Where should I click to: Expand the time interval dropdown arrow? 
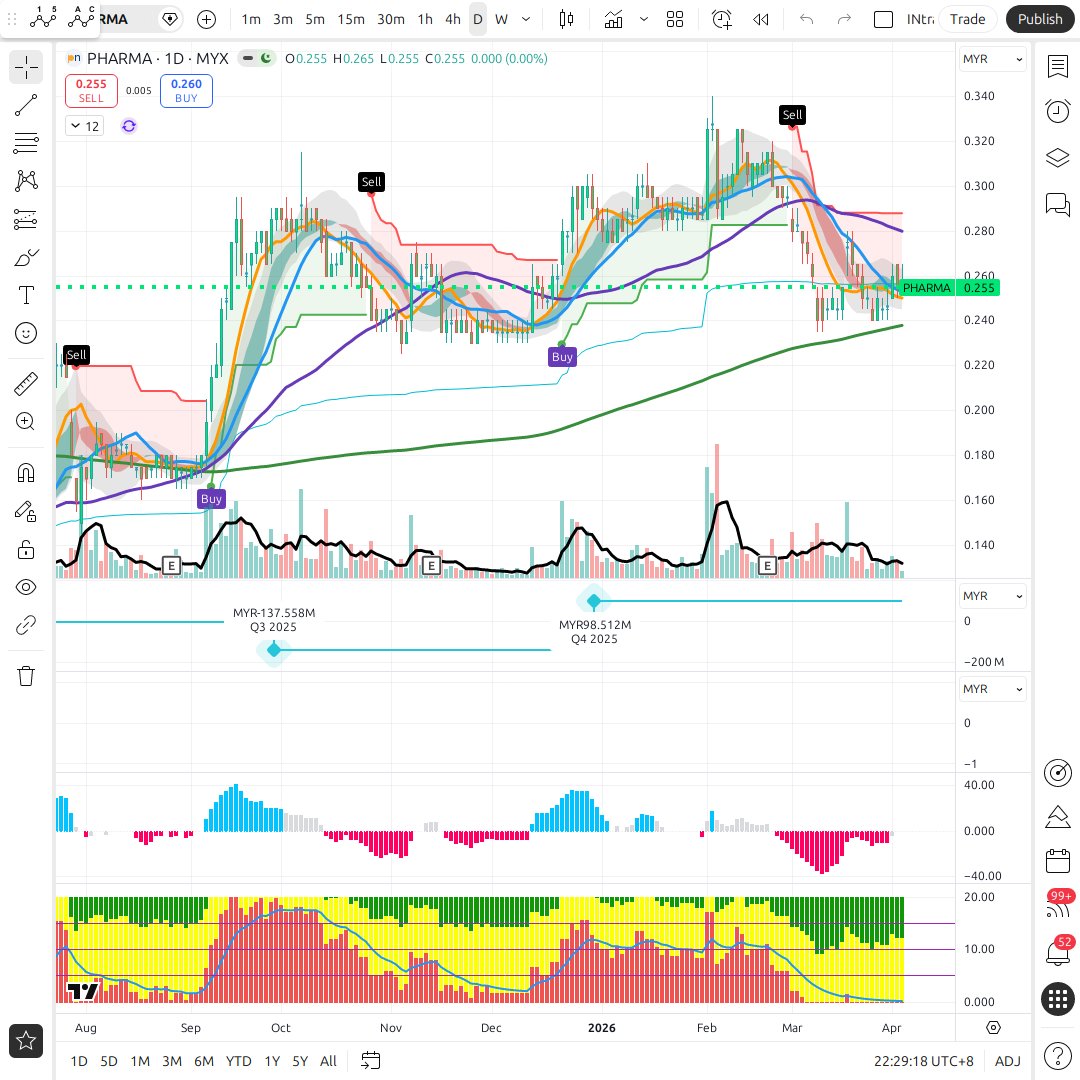pos(527,19)
